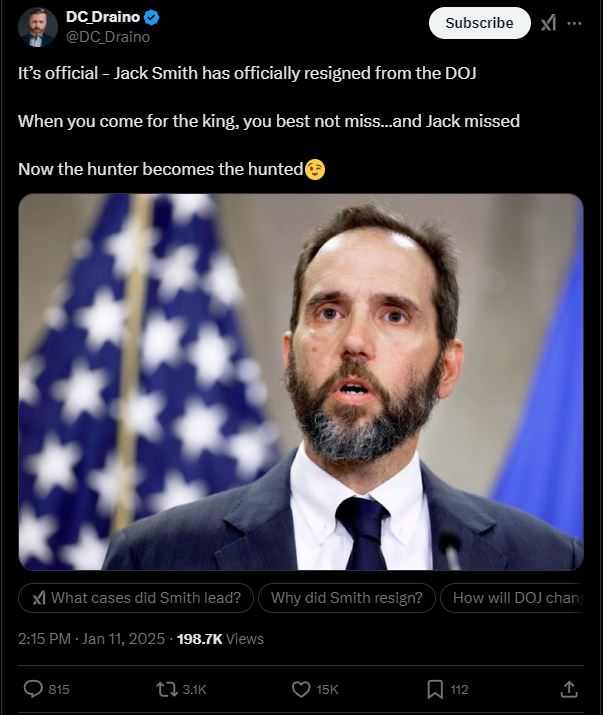This screenshot has height=715, width=603.
Task: Bookmark the post with bookmark icon
Action: 435,689
